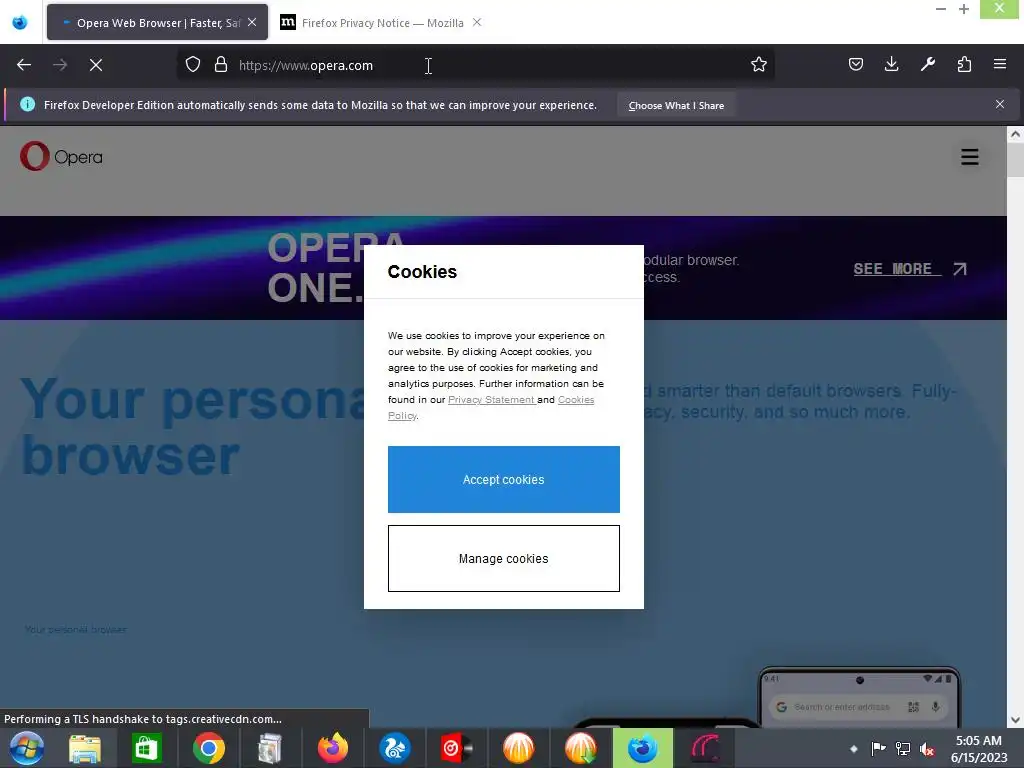Launch Google Chrome from taskbar
The width and height of the screenshot is (1024, 768).
pyautogui.click(x=208, y=748)
